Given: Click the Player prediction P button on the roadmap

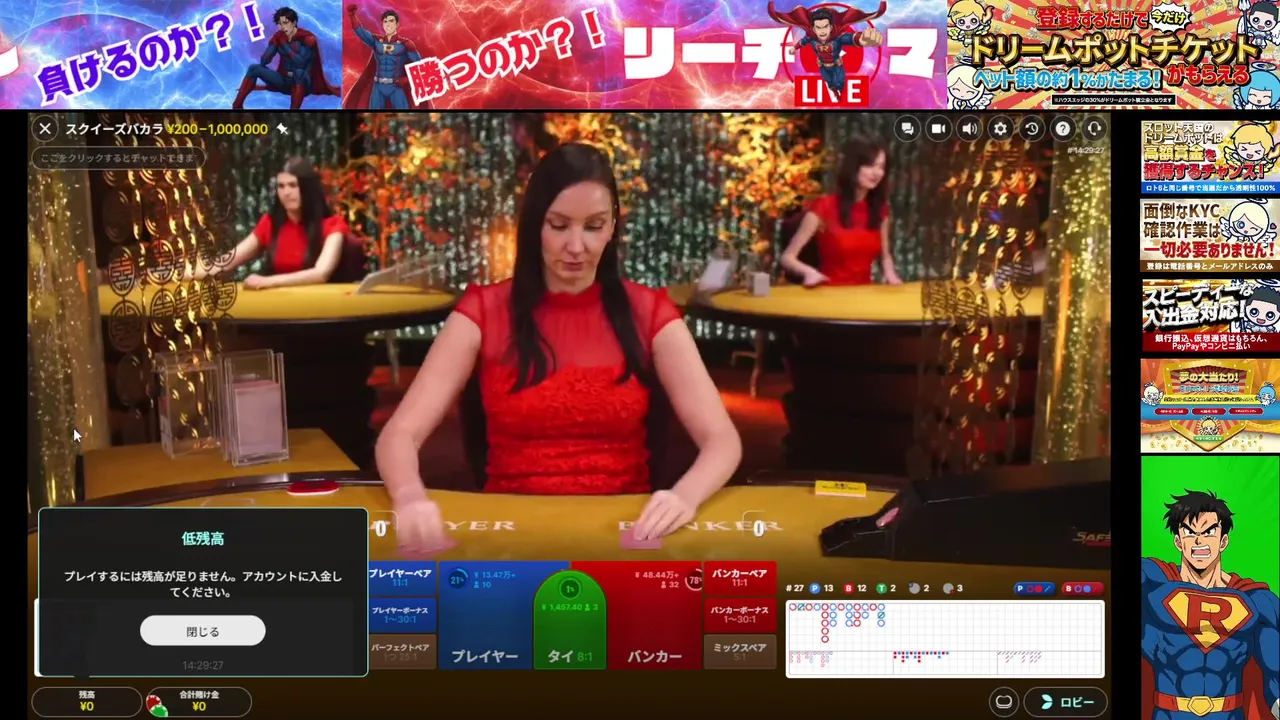Looking at the screenshot, I should click(1036, 589).
